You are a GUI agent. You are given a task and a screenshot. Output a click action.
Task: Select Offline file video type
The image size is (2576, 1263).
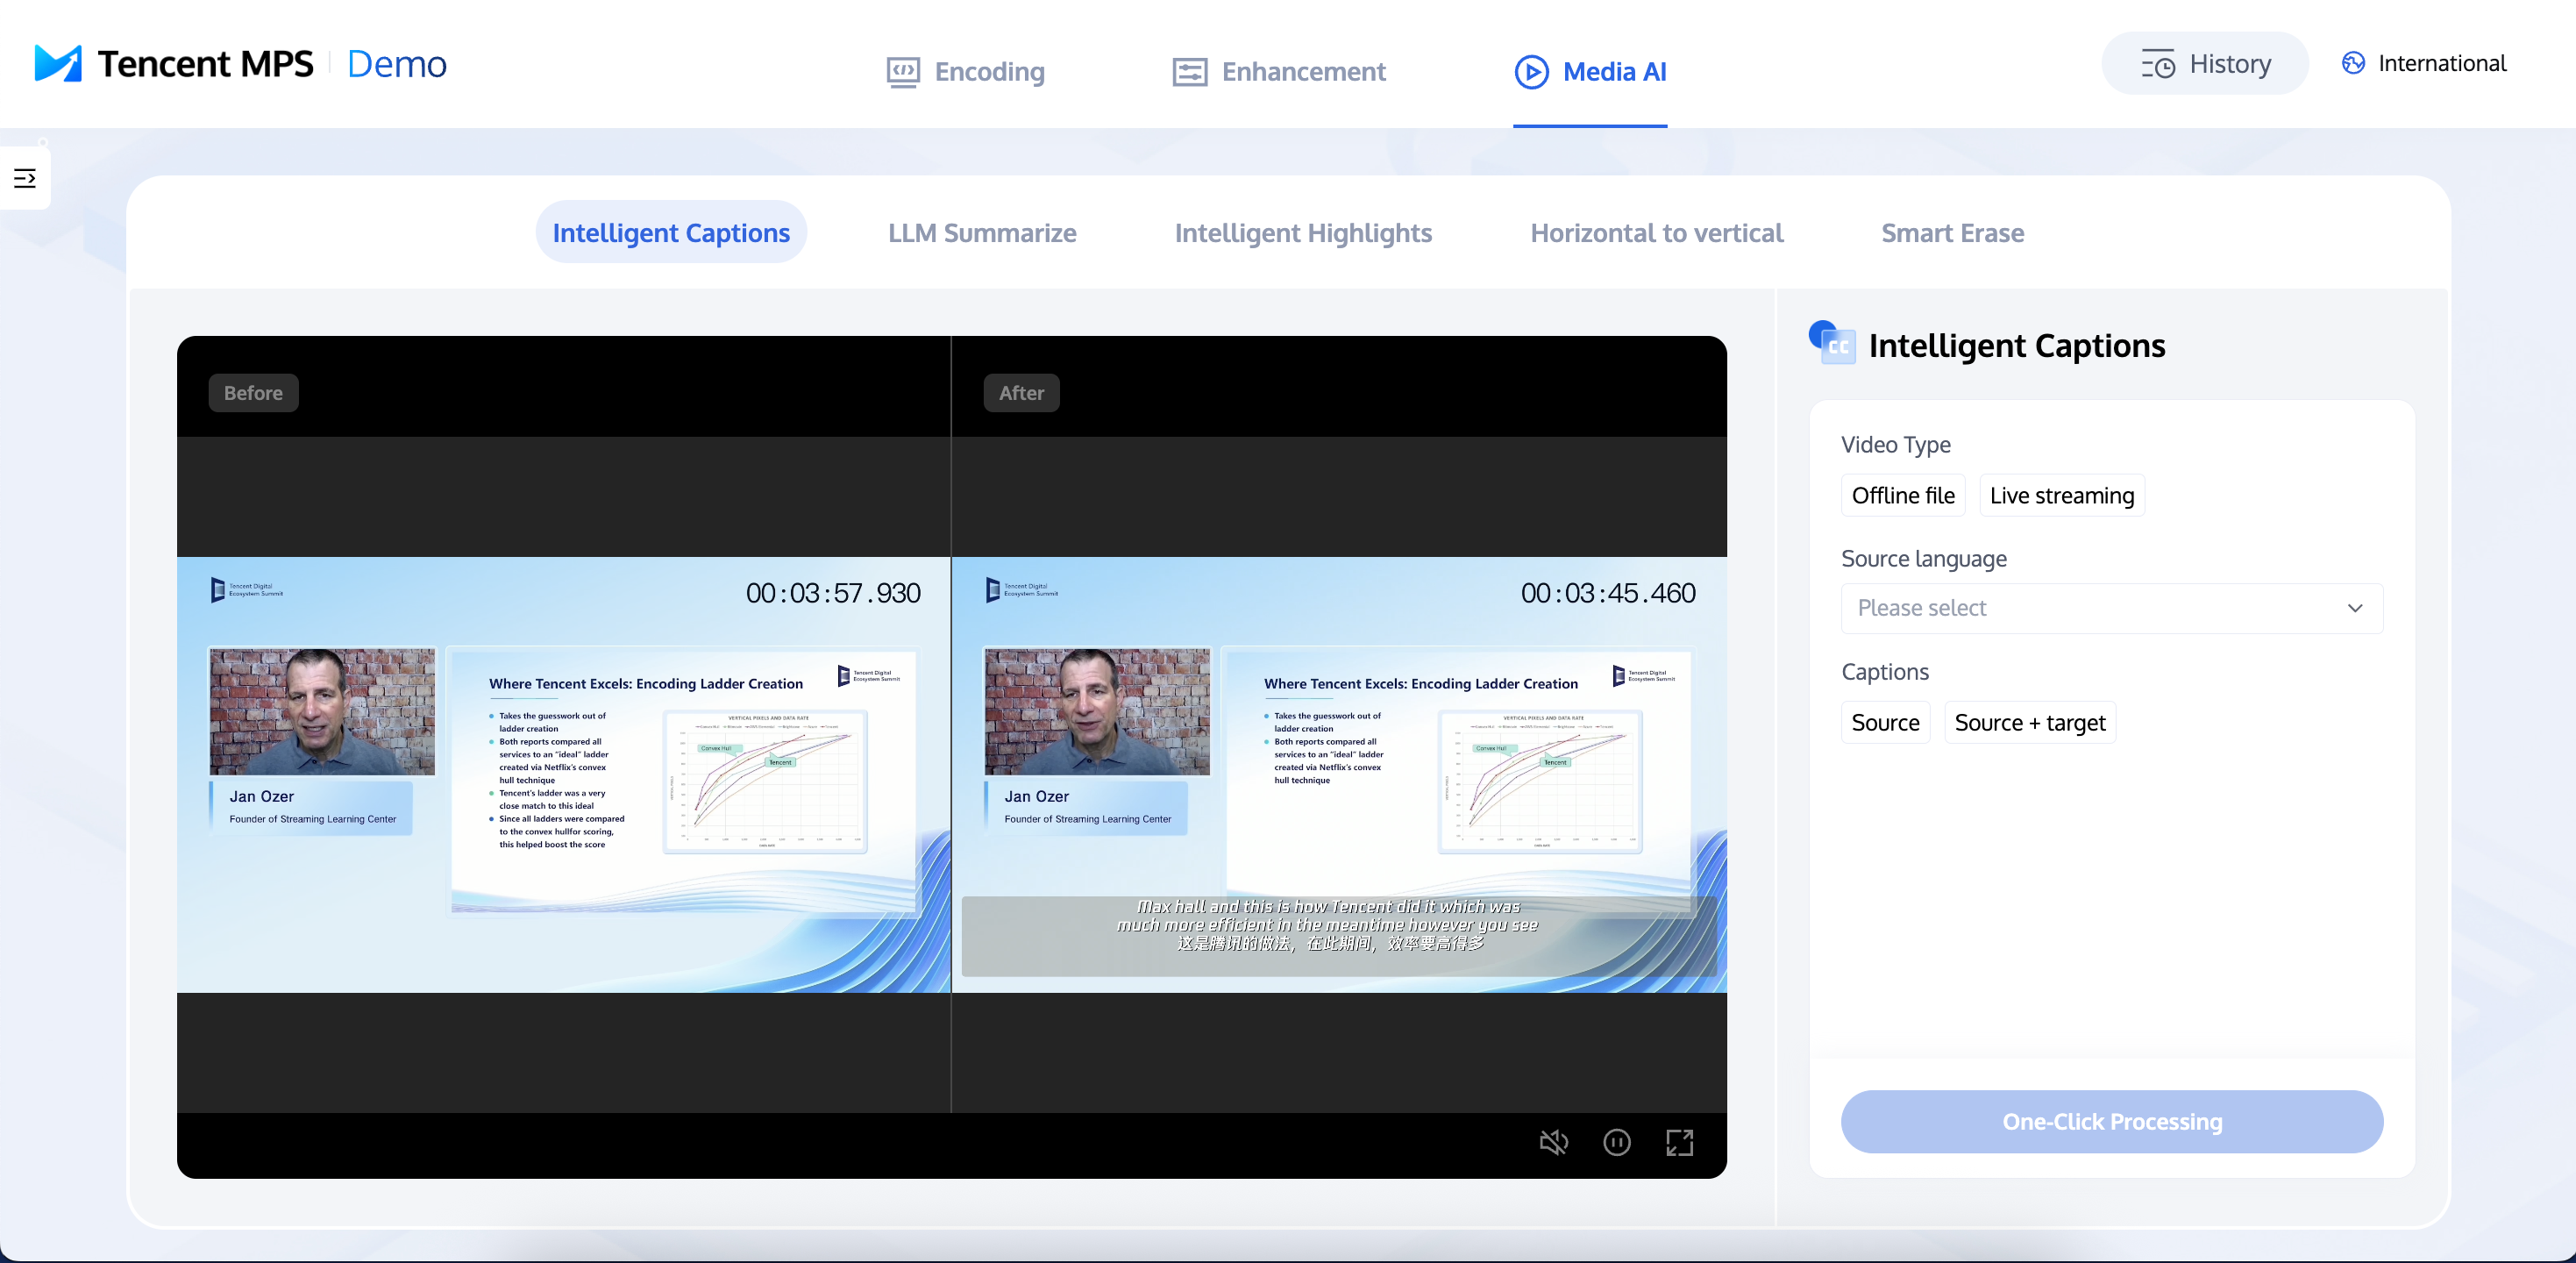coord(1902,496)
